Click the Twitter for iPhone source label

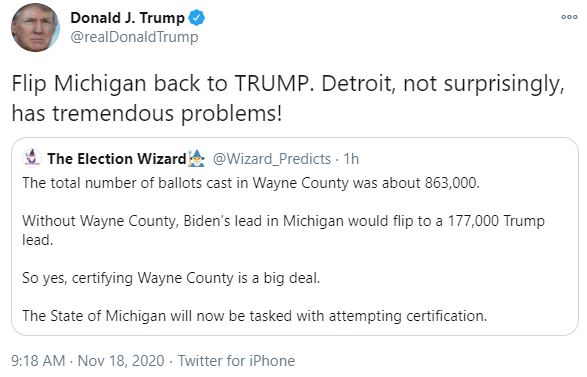[236, 361]
